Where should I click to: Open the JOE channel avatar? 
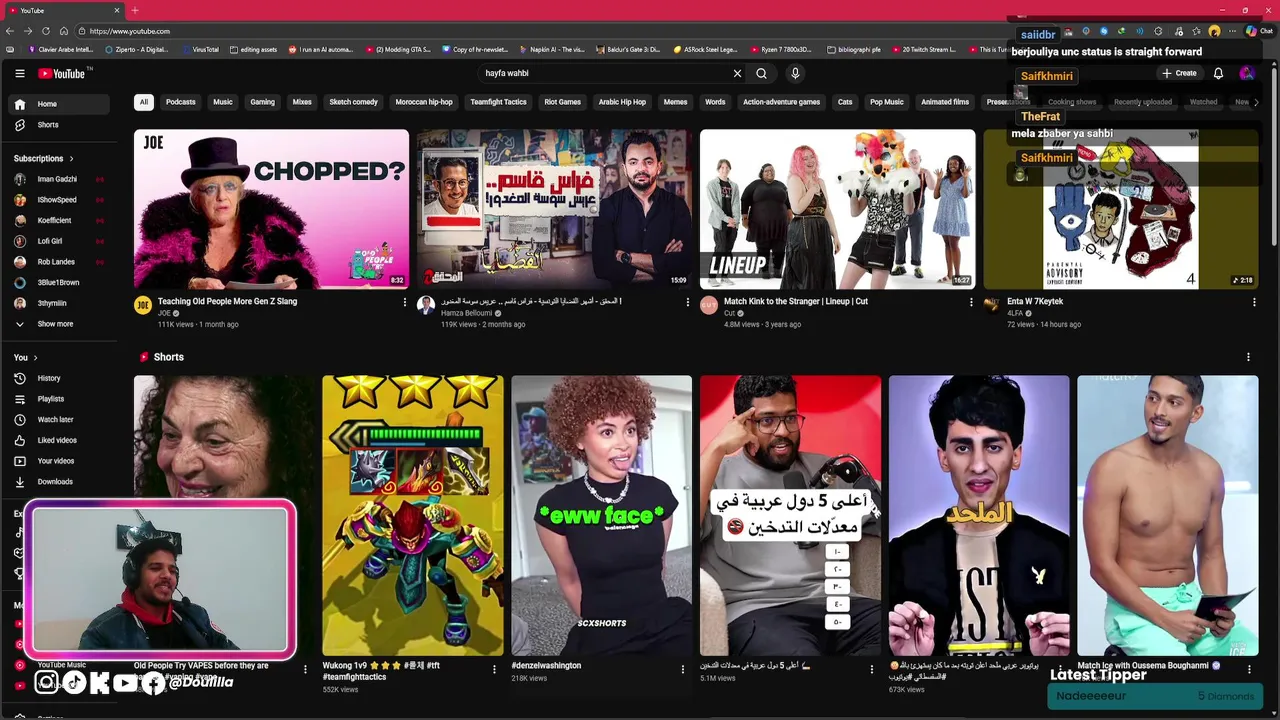coord(143,306)
